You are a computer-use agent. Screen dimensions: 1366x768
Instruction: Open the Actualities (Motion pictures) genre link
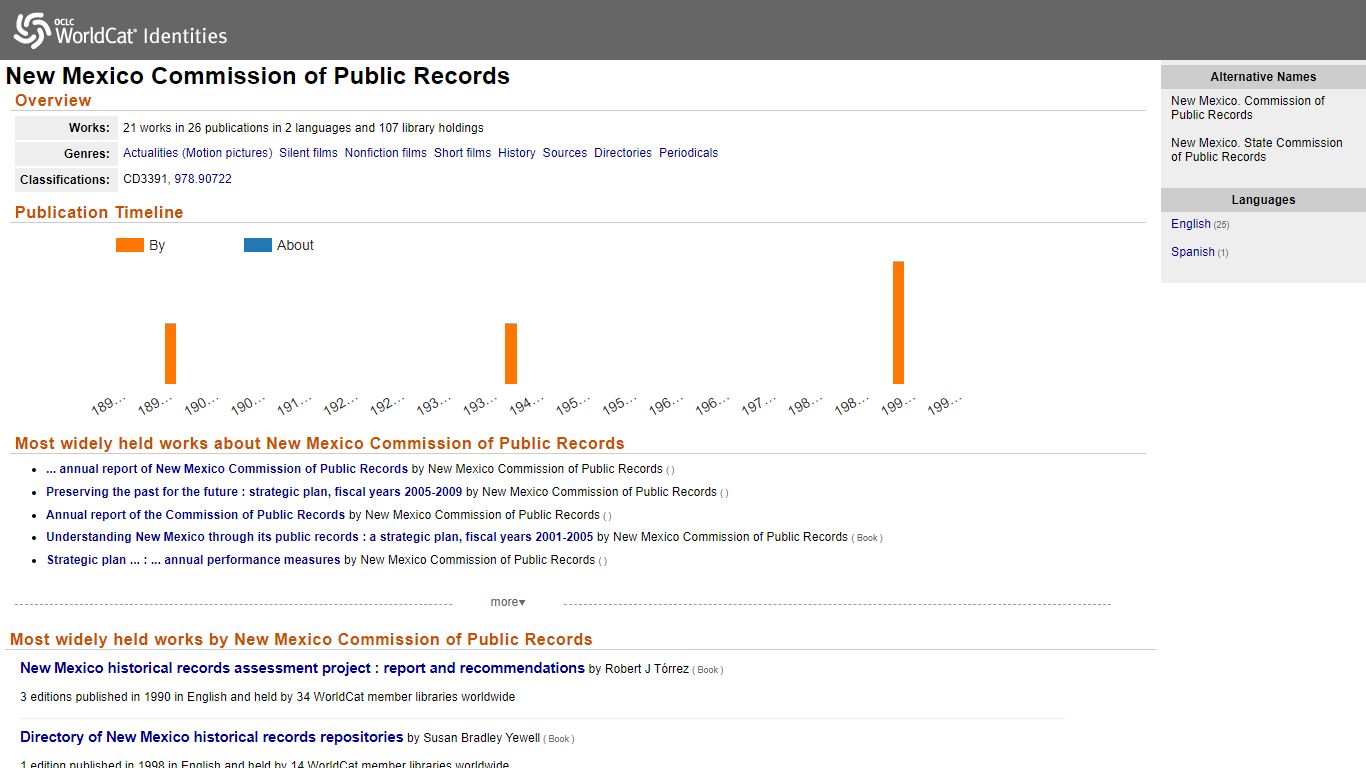pyautogui.click(x=197, y=153)
